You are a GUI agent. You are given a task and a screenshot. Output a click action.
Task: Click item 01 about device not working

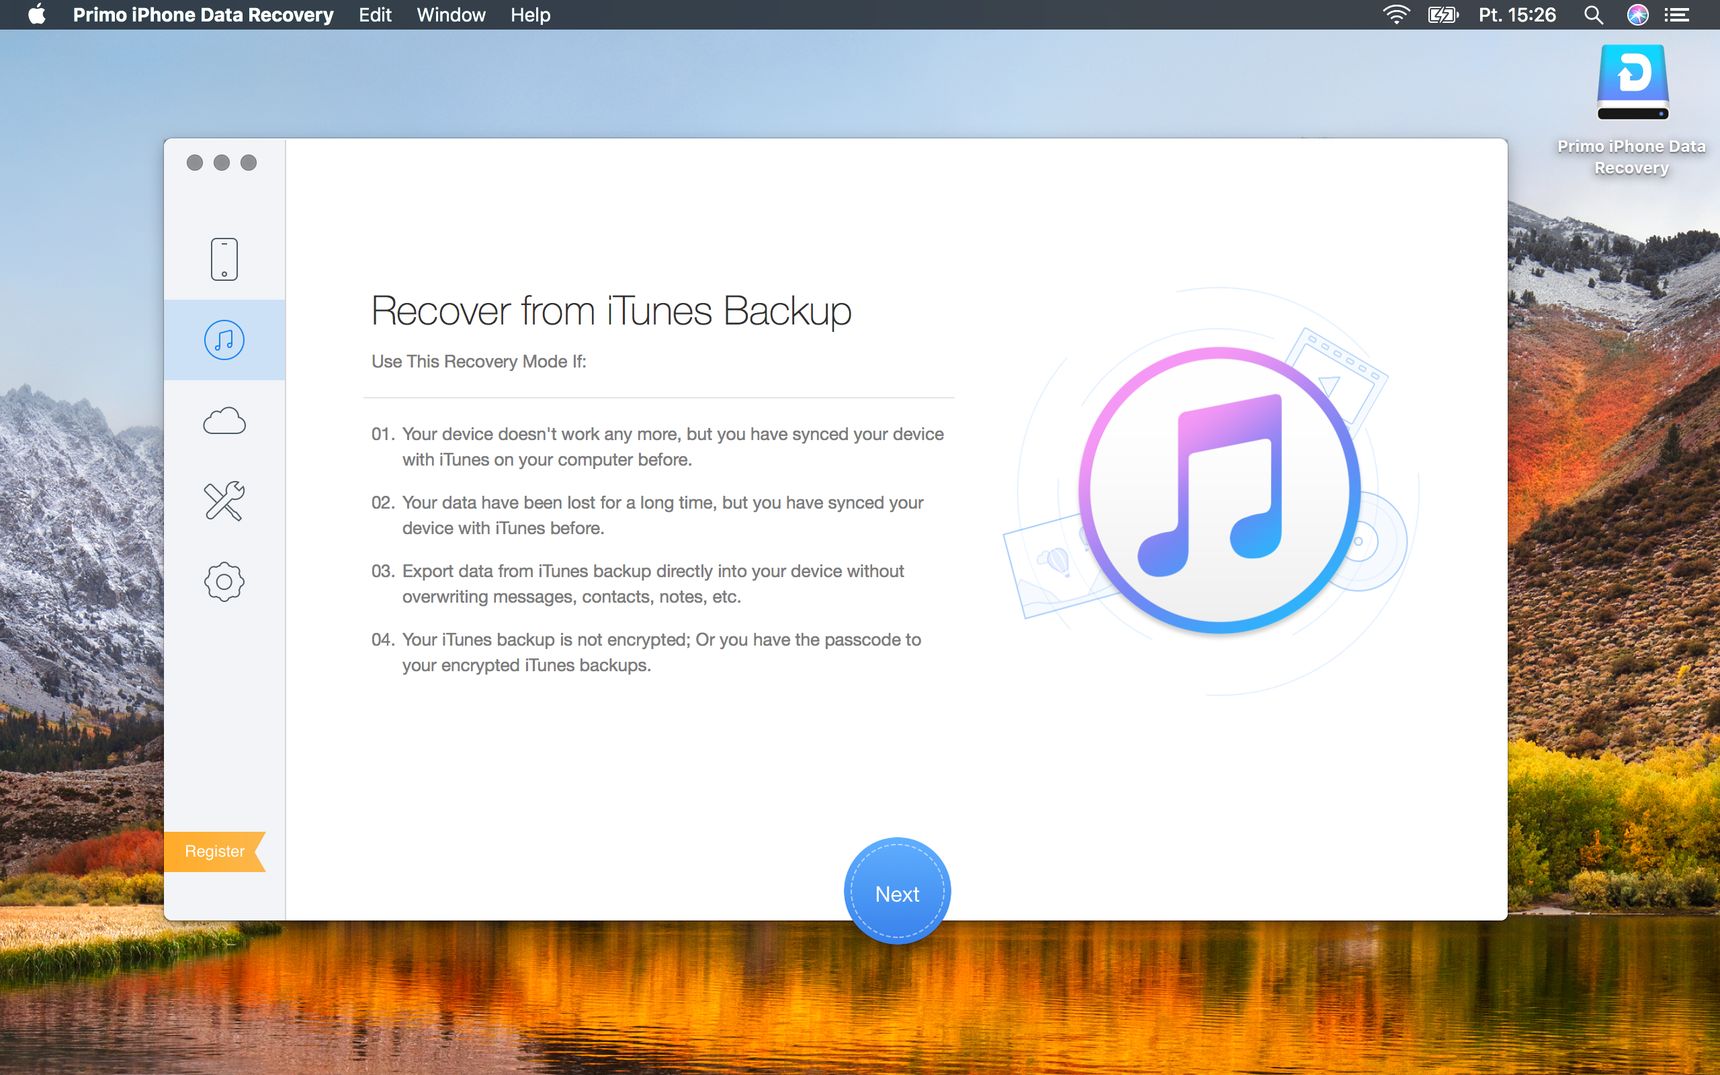pos(658,447)
